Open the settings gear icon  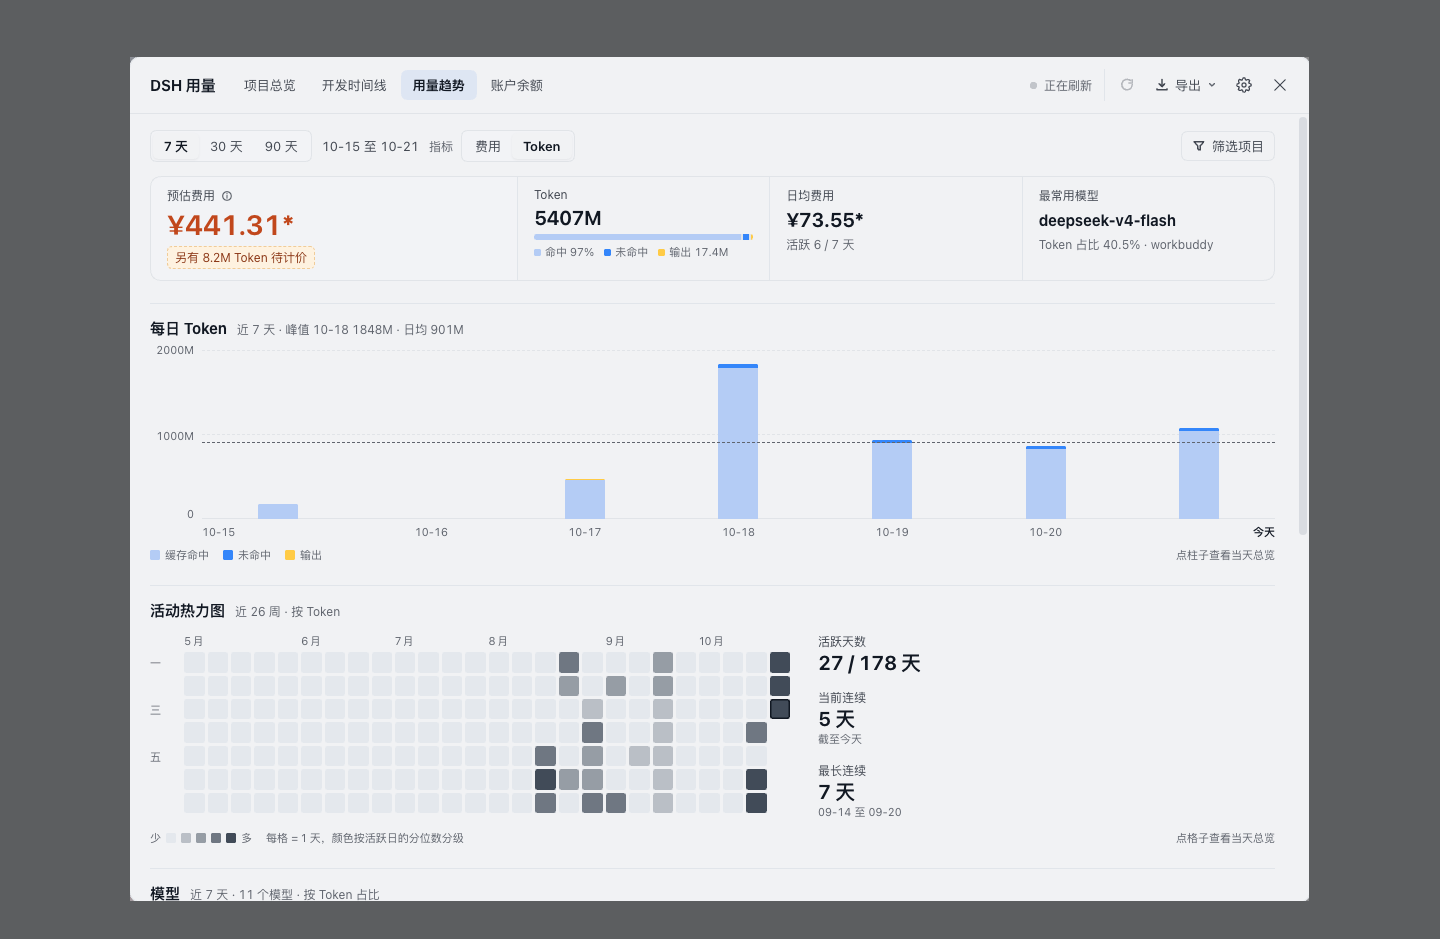[1244, 85]
